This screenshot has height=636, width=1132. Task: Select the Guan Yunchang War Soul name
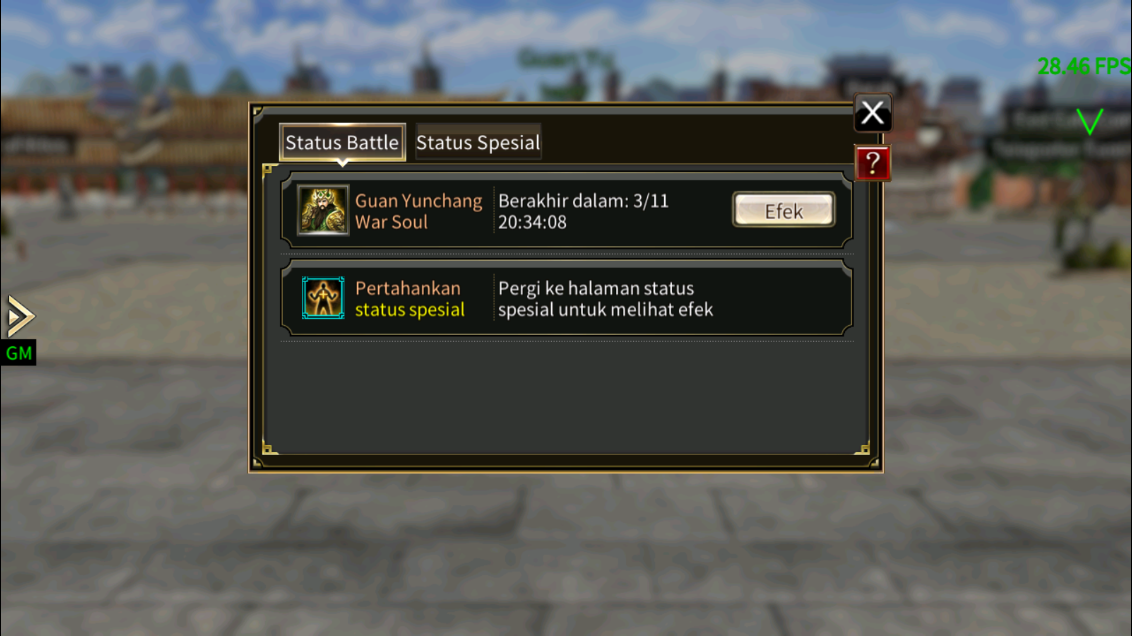pyautogui.click(x=418, y=211)
